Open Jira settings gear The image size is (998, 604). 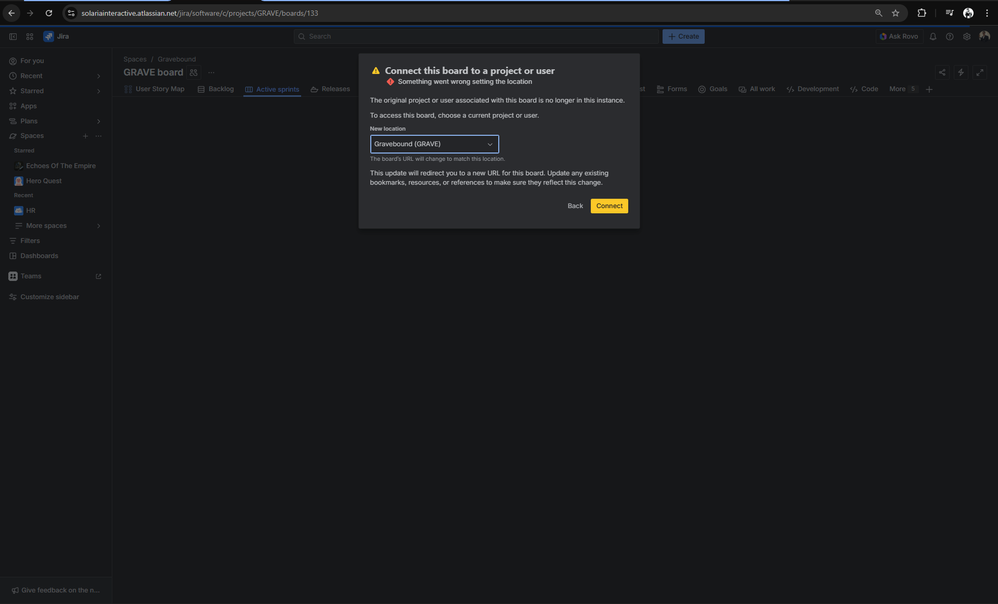(x=964, y=36)
